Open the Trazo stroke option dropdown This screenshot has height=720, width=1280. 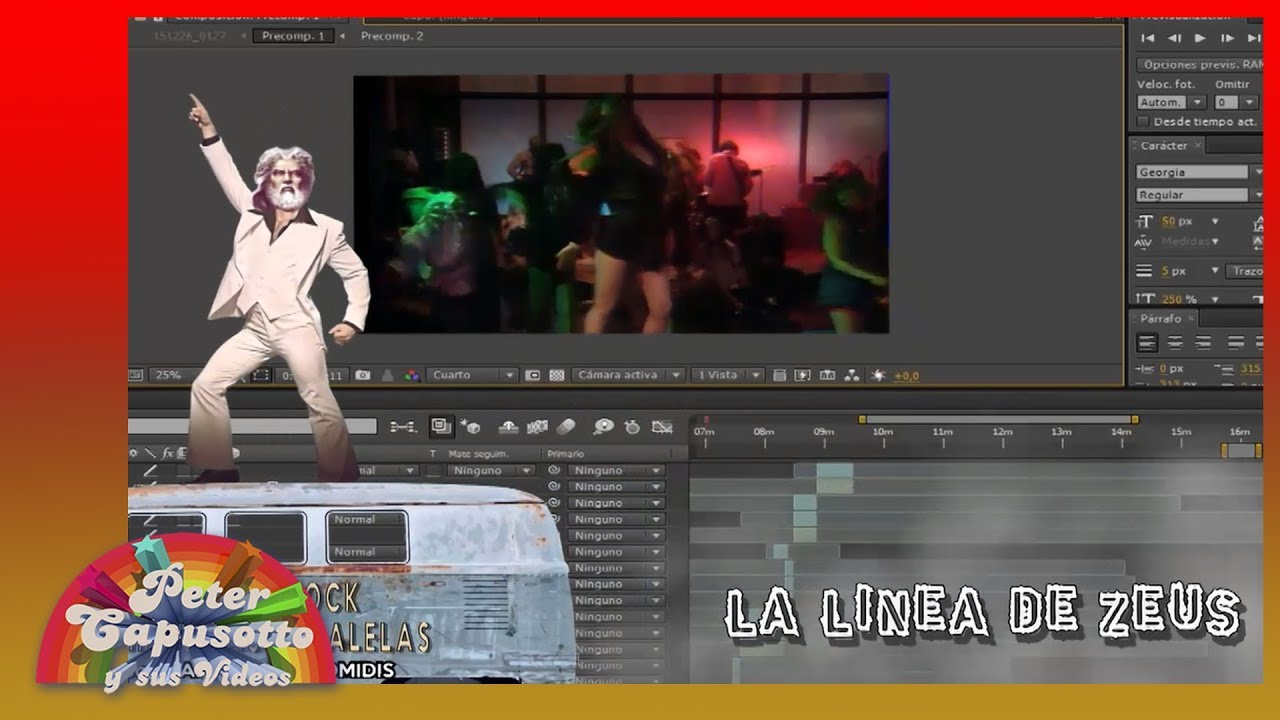pyautogui.click(x=1246, y=271)
